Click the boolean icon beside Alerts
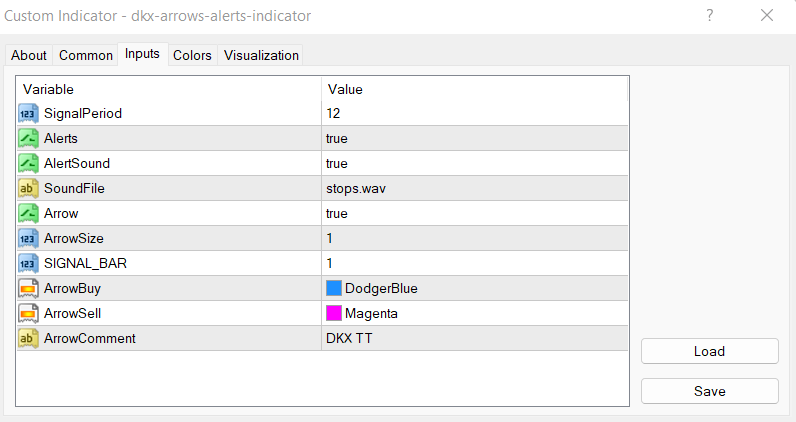 28,138
